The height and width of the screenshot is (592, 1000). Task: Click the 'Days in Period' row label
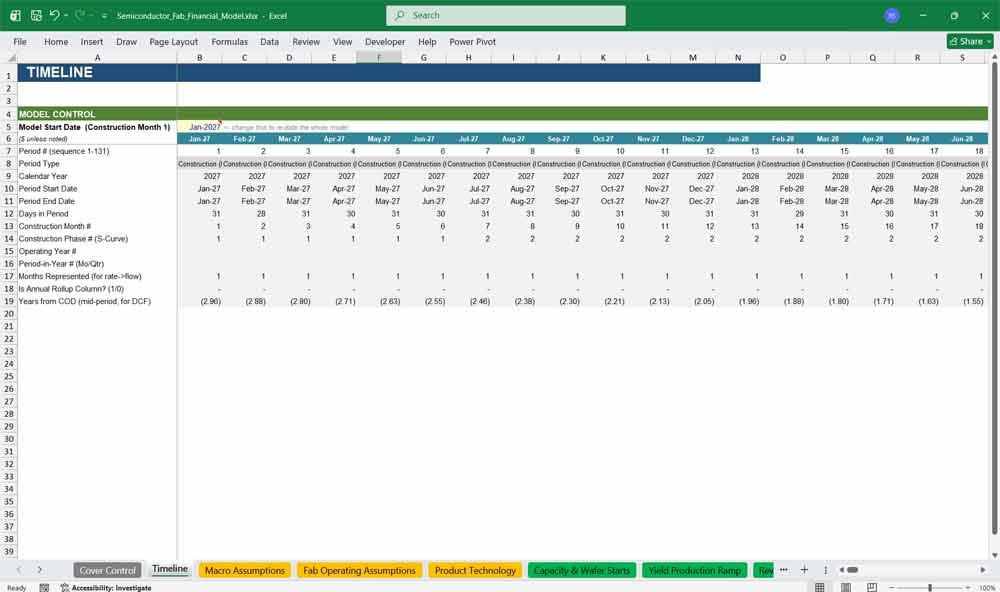pos(43,214)
